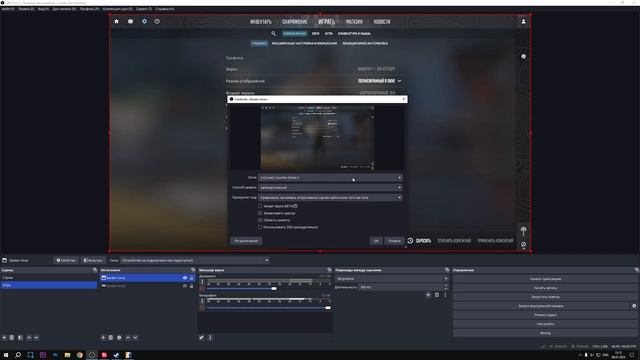Adjust transition duration stepper arrows
This screenshot has height=360, width=640.
446,287
